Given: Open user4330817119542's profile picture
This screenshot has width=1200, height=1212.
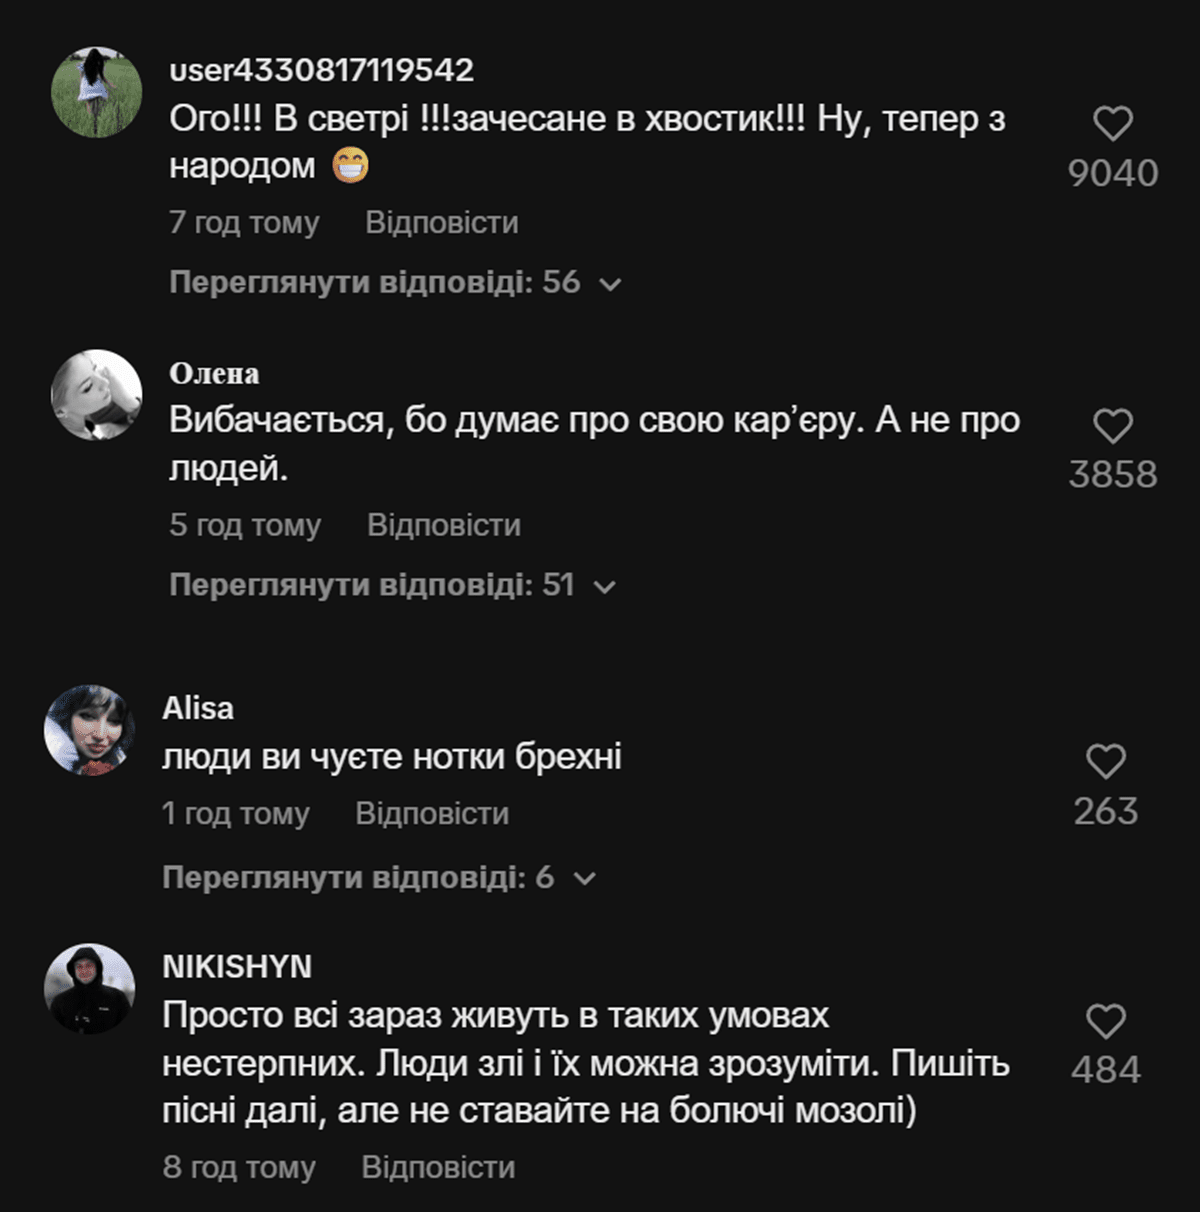Looking at the screenshot, I should (96, 92).
